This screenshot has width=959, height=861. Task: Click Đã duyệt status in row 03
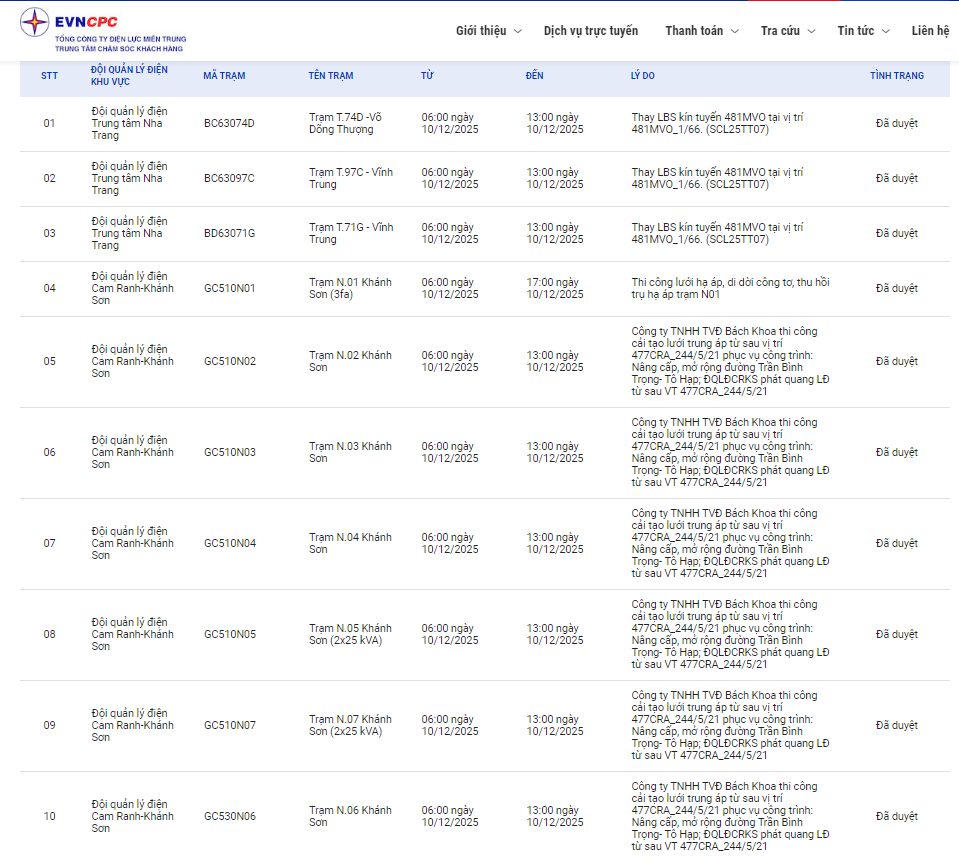(896, 234)
